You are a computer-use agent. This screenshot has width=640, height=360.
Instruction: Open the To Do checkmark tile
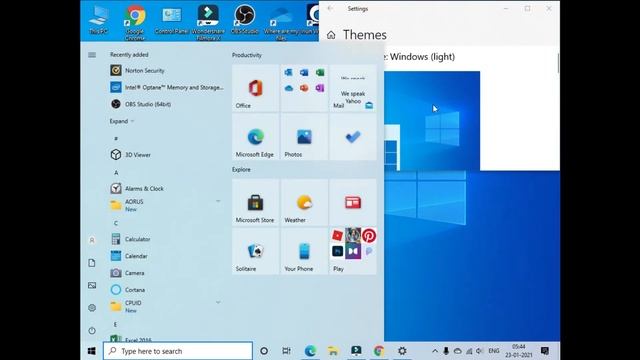[x=353, y=137]
